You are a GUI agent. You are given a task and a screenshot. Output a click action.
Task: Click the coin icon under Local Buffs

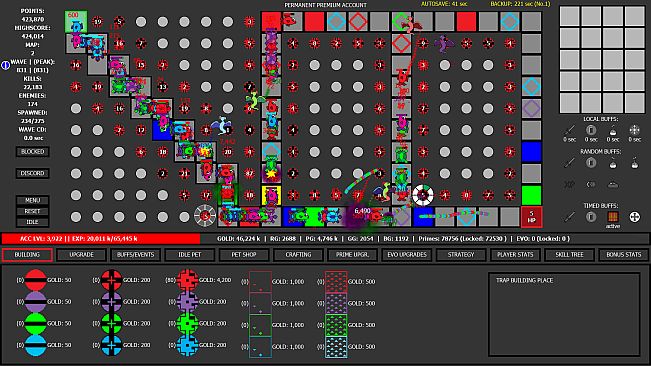[x=591, y=130]
